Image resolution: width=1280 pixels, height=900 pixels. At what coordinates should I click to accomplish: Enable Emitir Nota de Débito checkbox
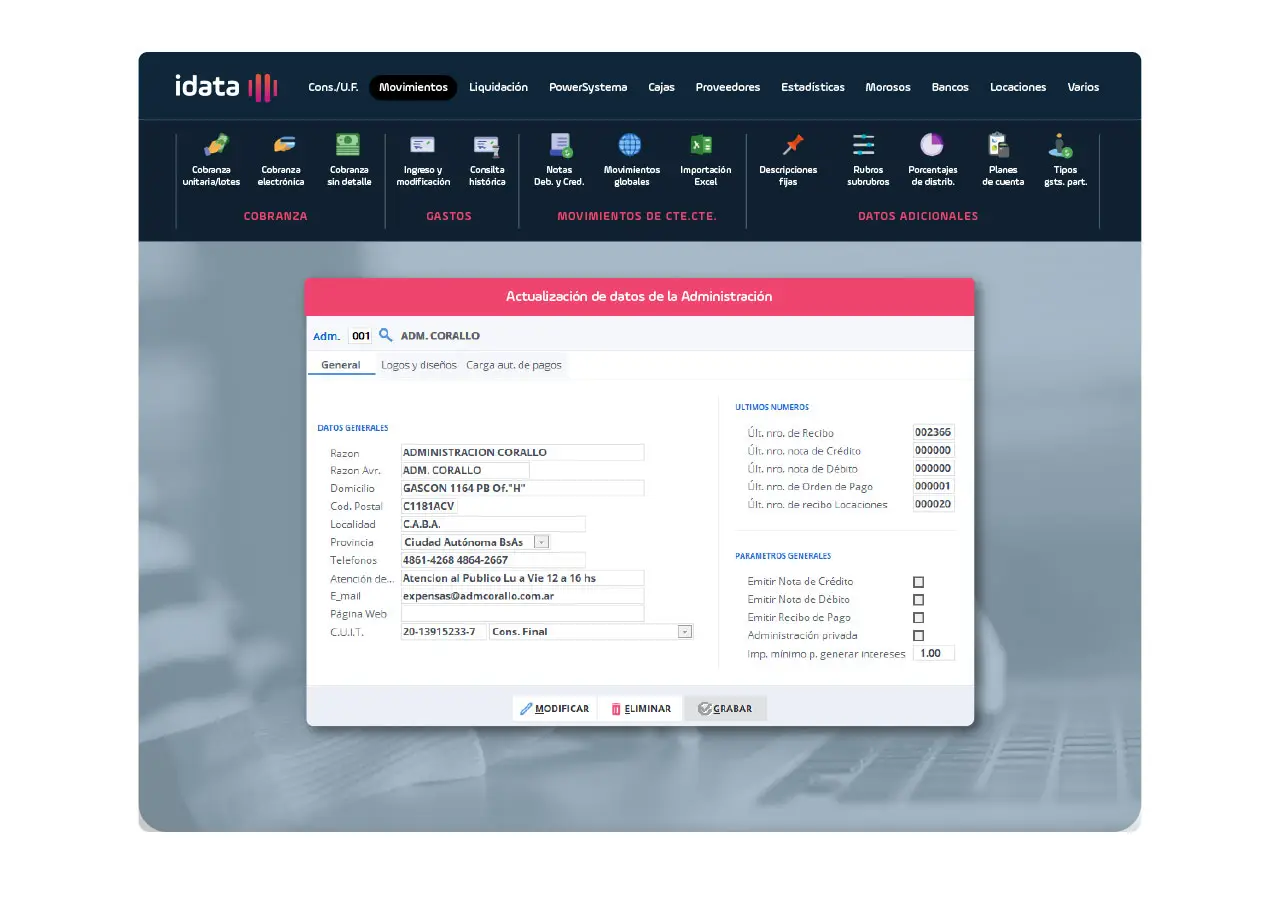tap(918, 600)
